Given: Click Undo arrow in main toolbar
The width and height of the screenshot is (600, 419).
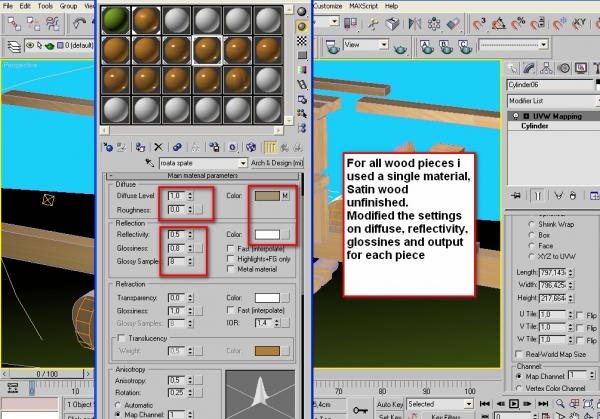Looking at the screenshot, I should (x=79, y=24).
